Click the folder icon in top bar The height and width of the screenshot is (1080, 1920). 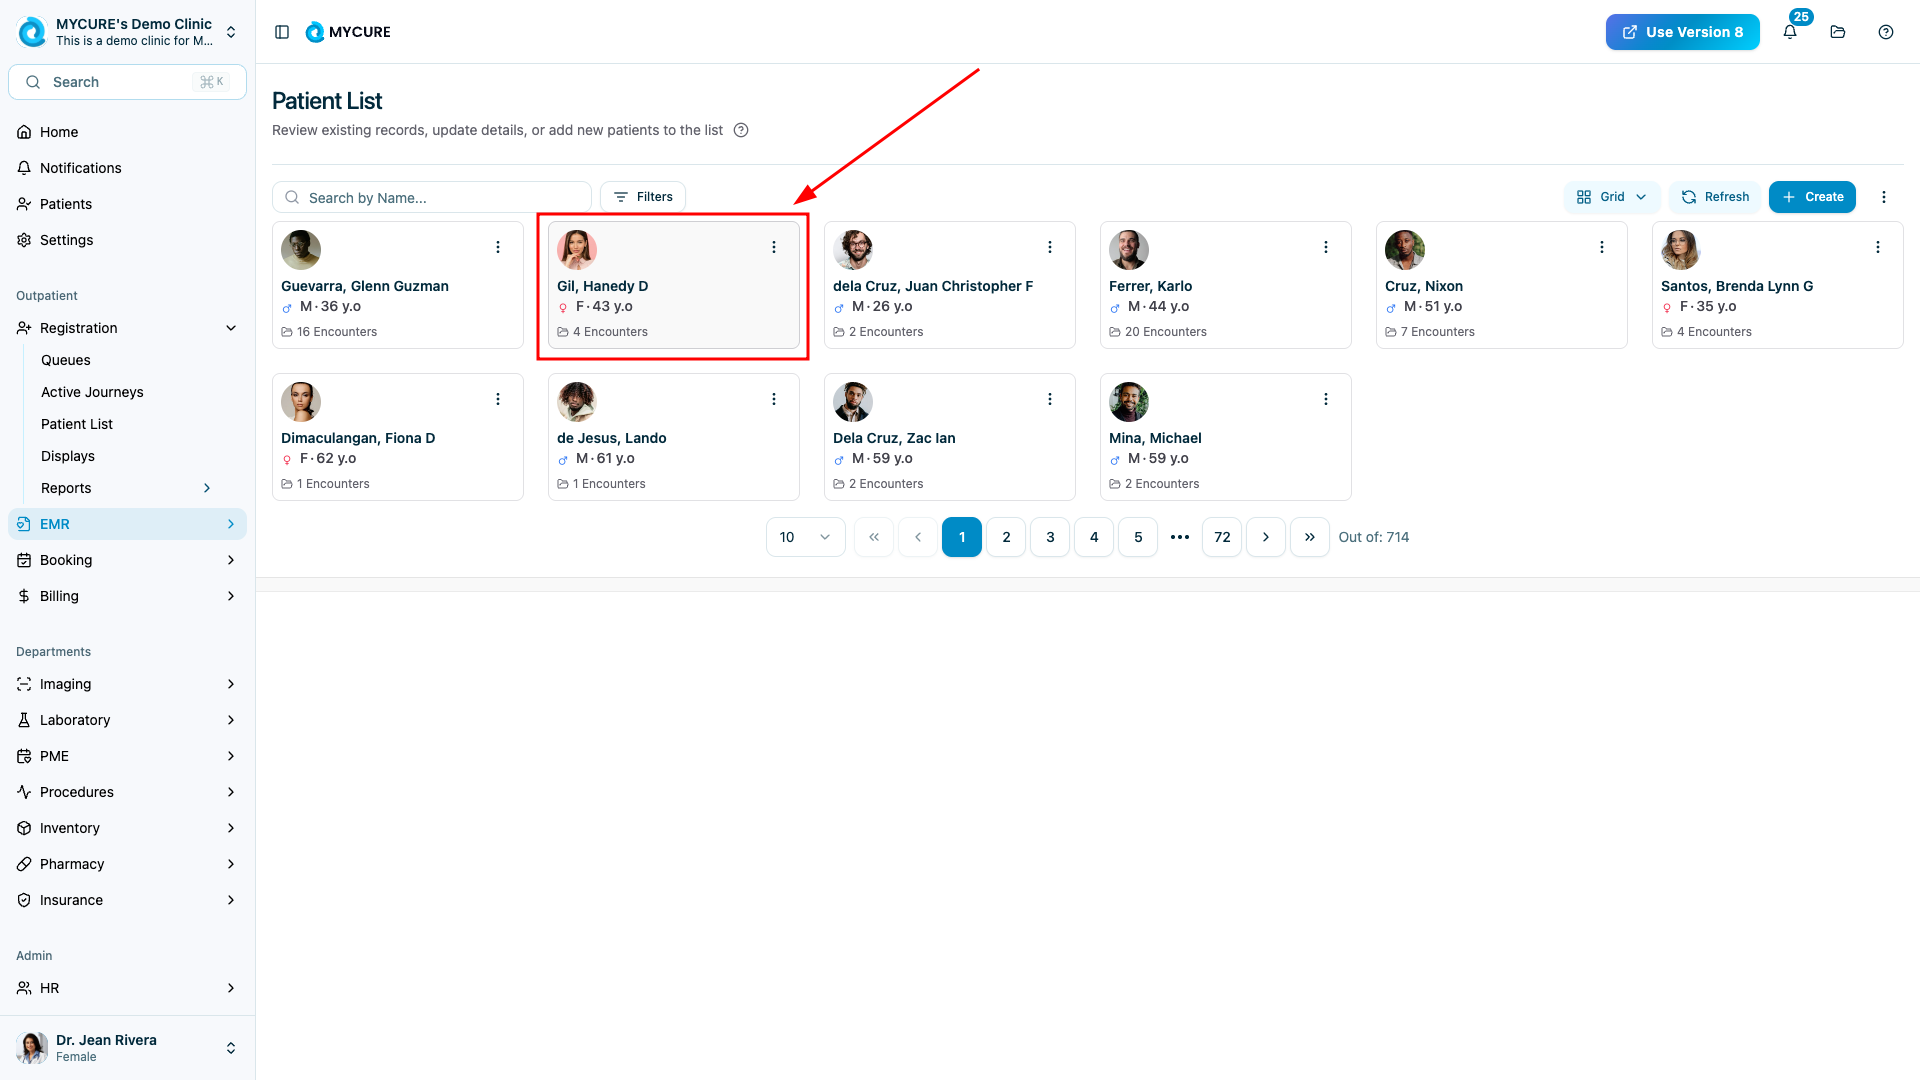click(x=1838, y=32)
